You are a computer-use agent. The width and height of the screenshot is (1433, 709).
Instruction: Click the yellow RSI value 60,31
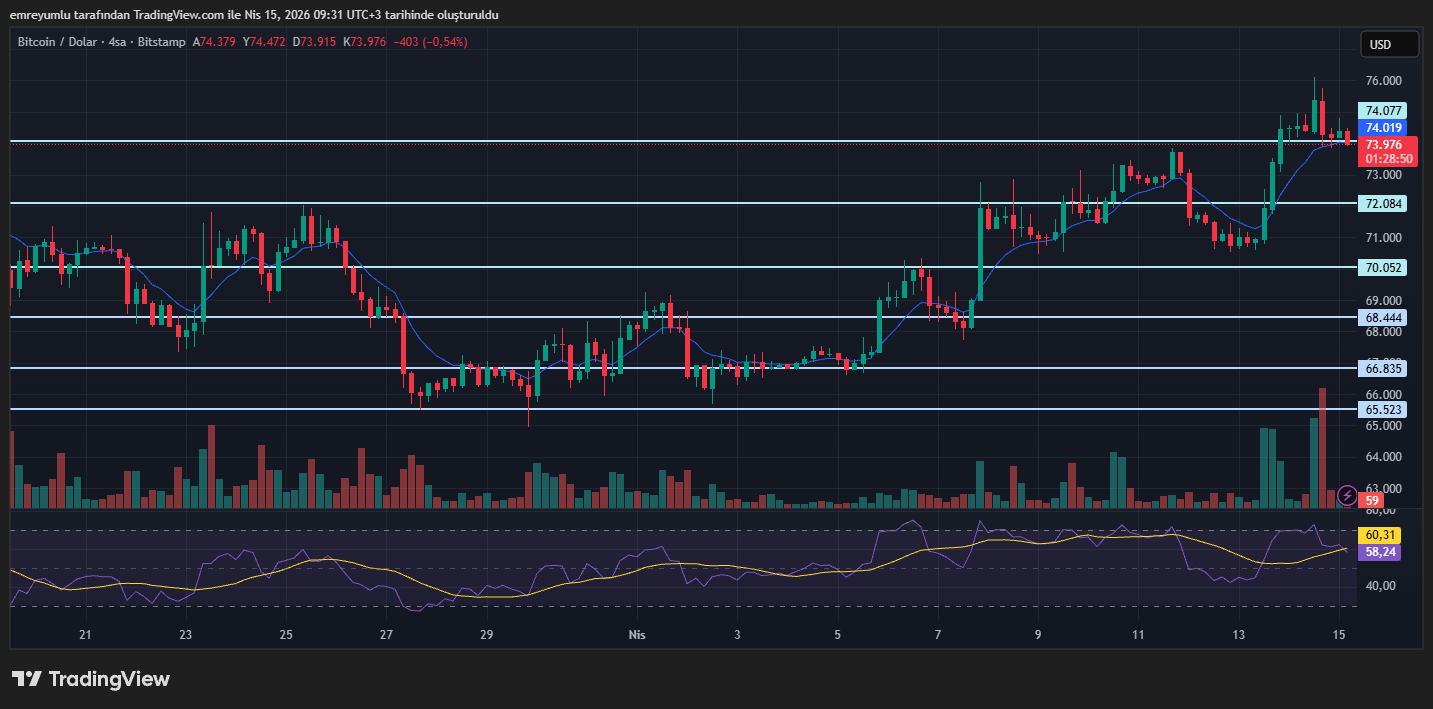pos(1382,535)
